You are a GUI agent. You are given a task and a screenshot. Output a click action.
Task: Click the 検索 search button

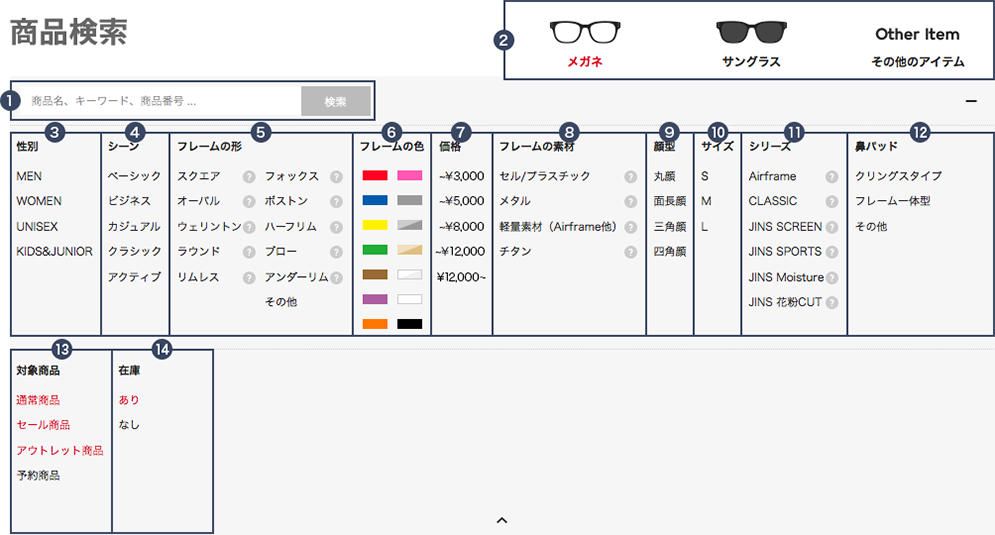(x=336, y=101)
